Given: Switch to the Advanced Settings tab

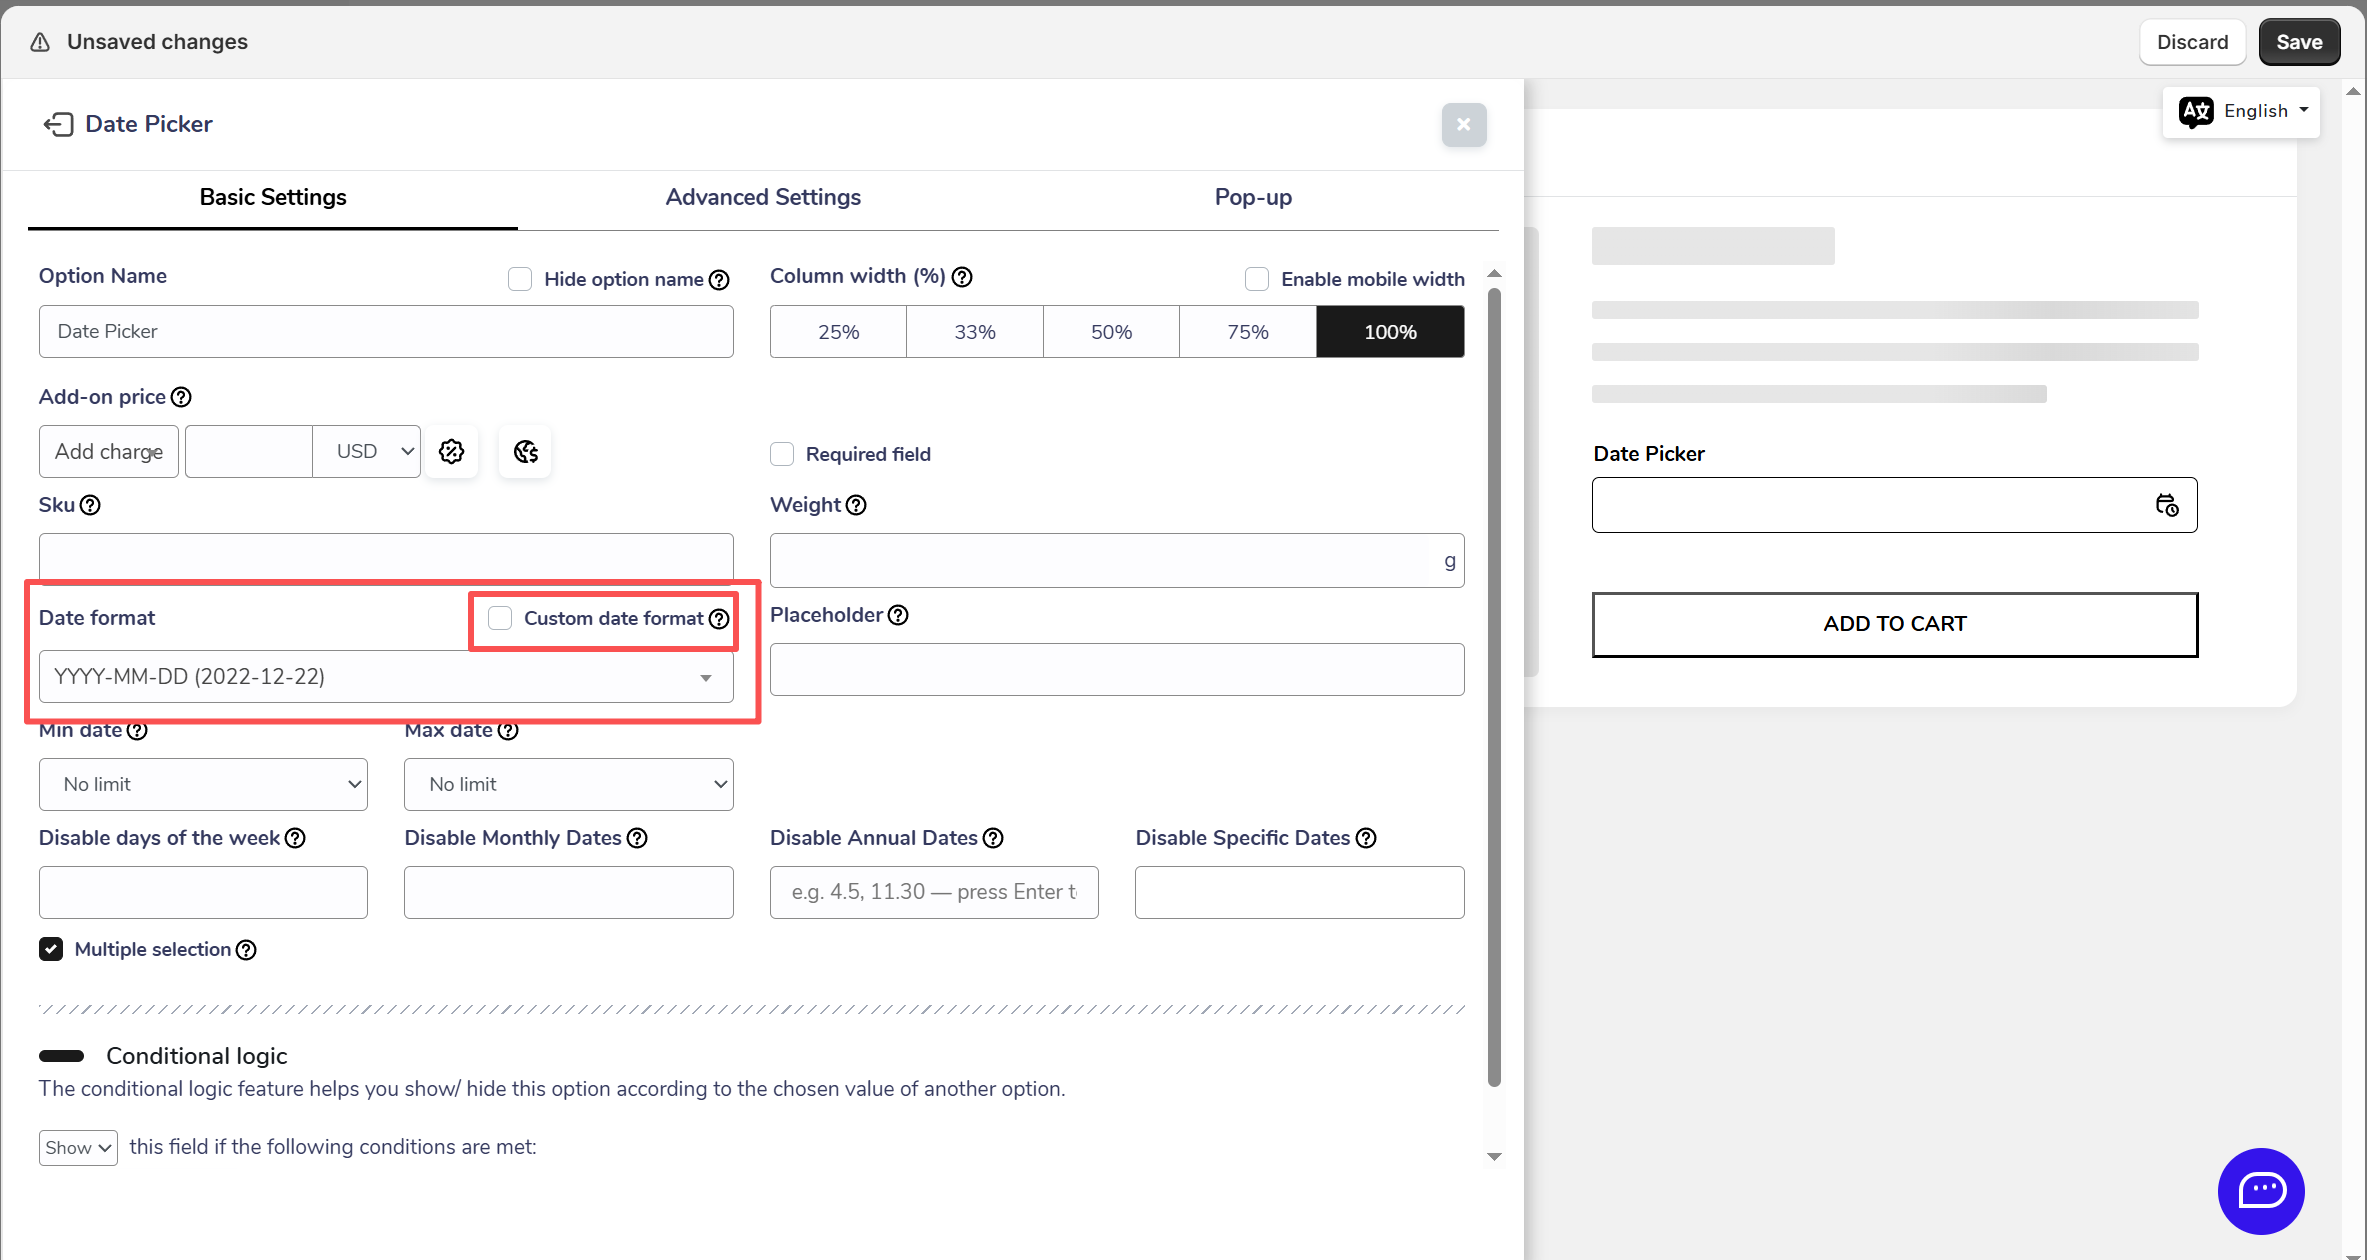Looking at the screenshot, I should (x=763, y=197).
